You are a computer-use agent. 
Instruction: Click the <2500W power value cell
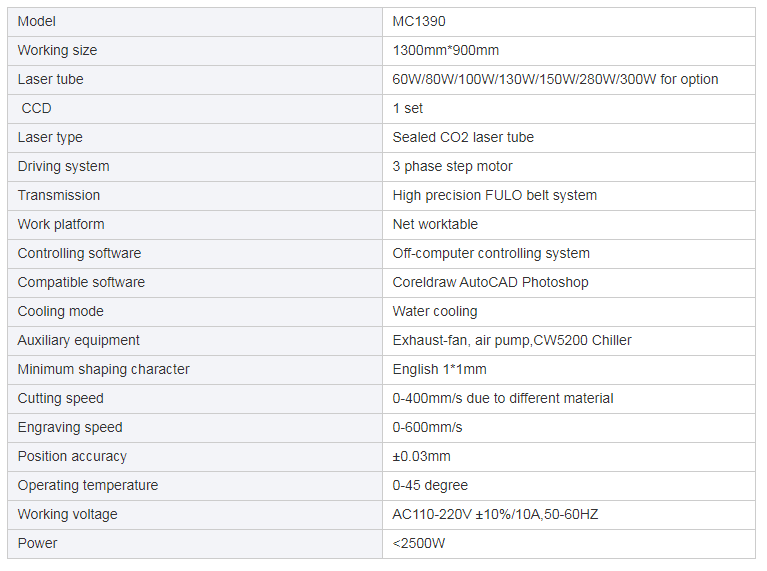(419, 543)
